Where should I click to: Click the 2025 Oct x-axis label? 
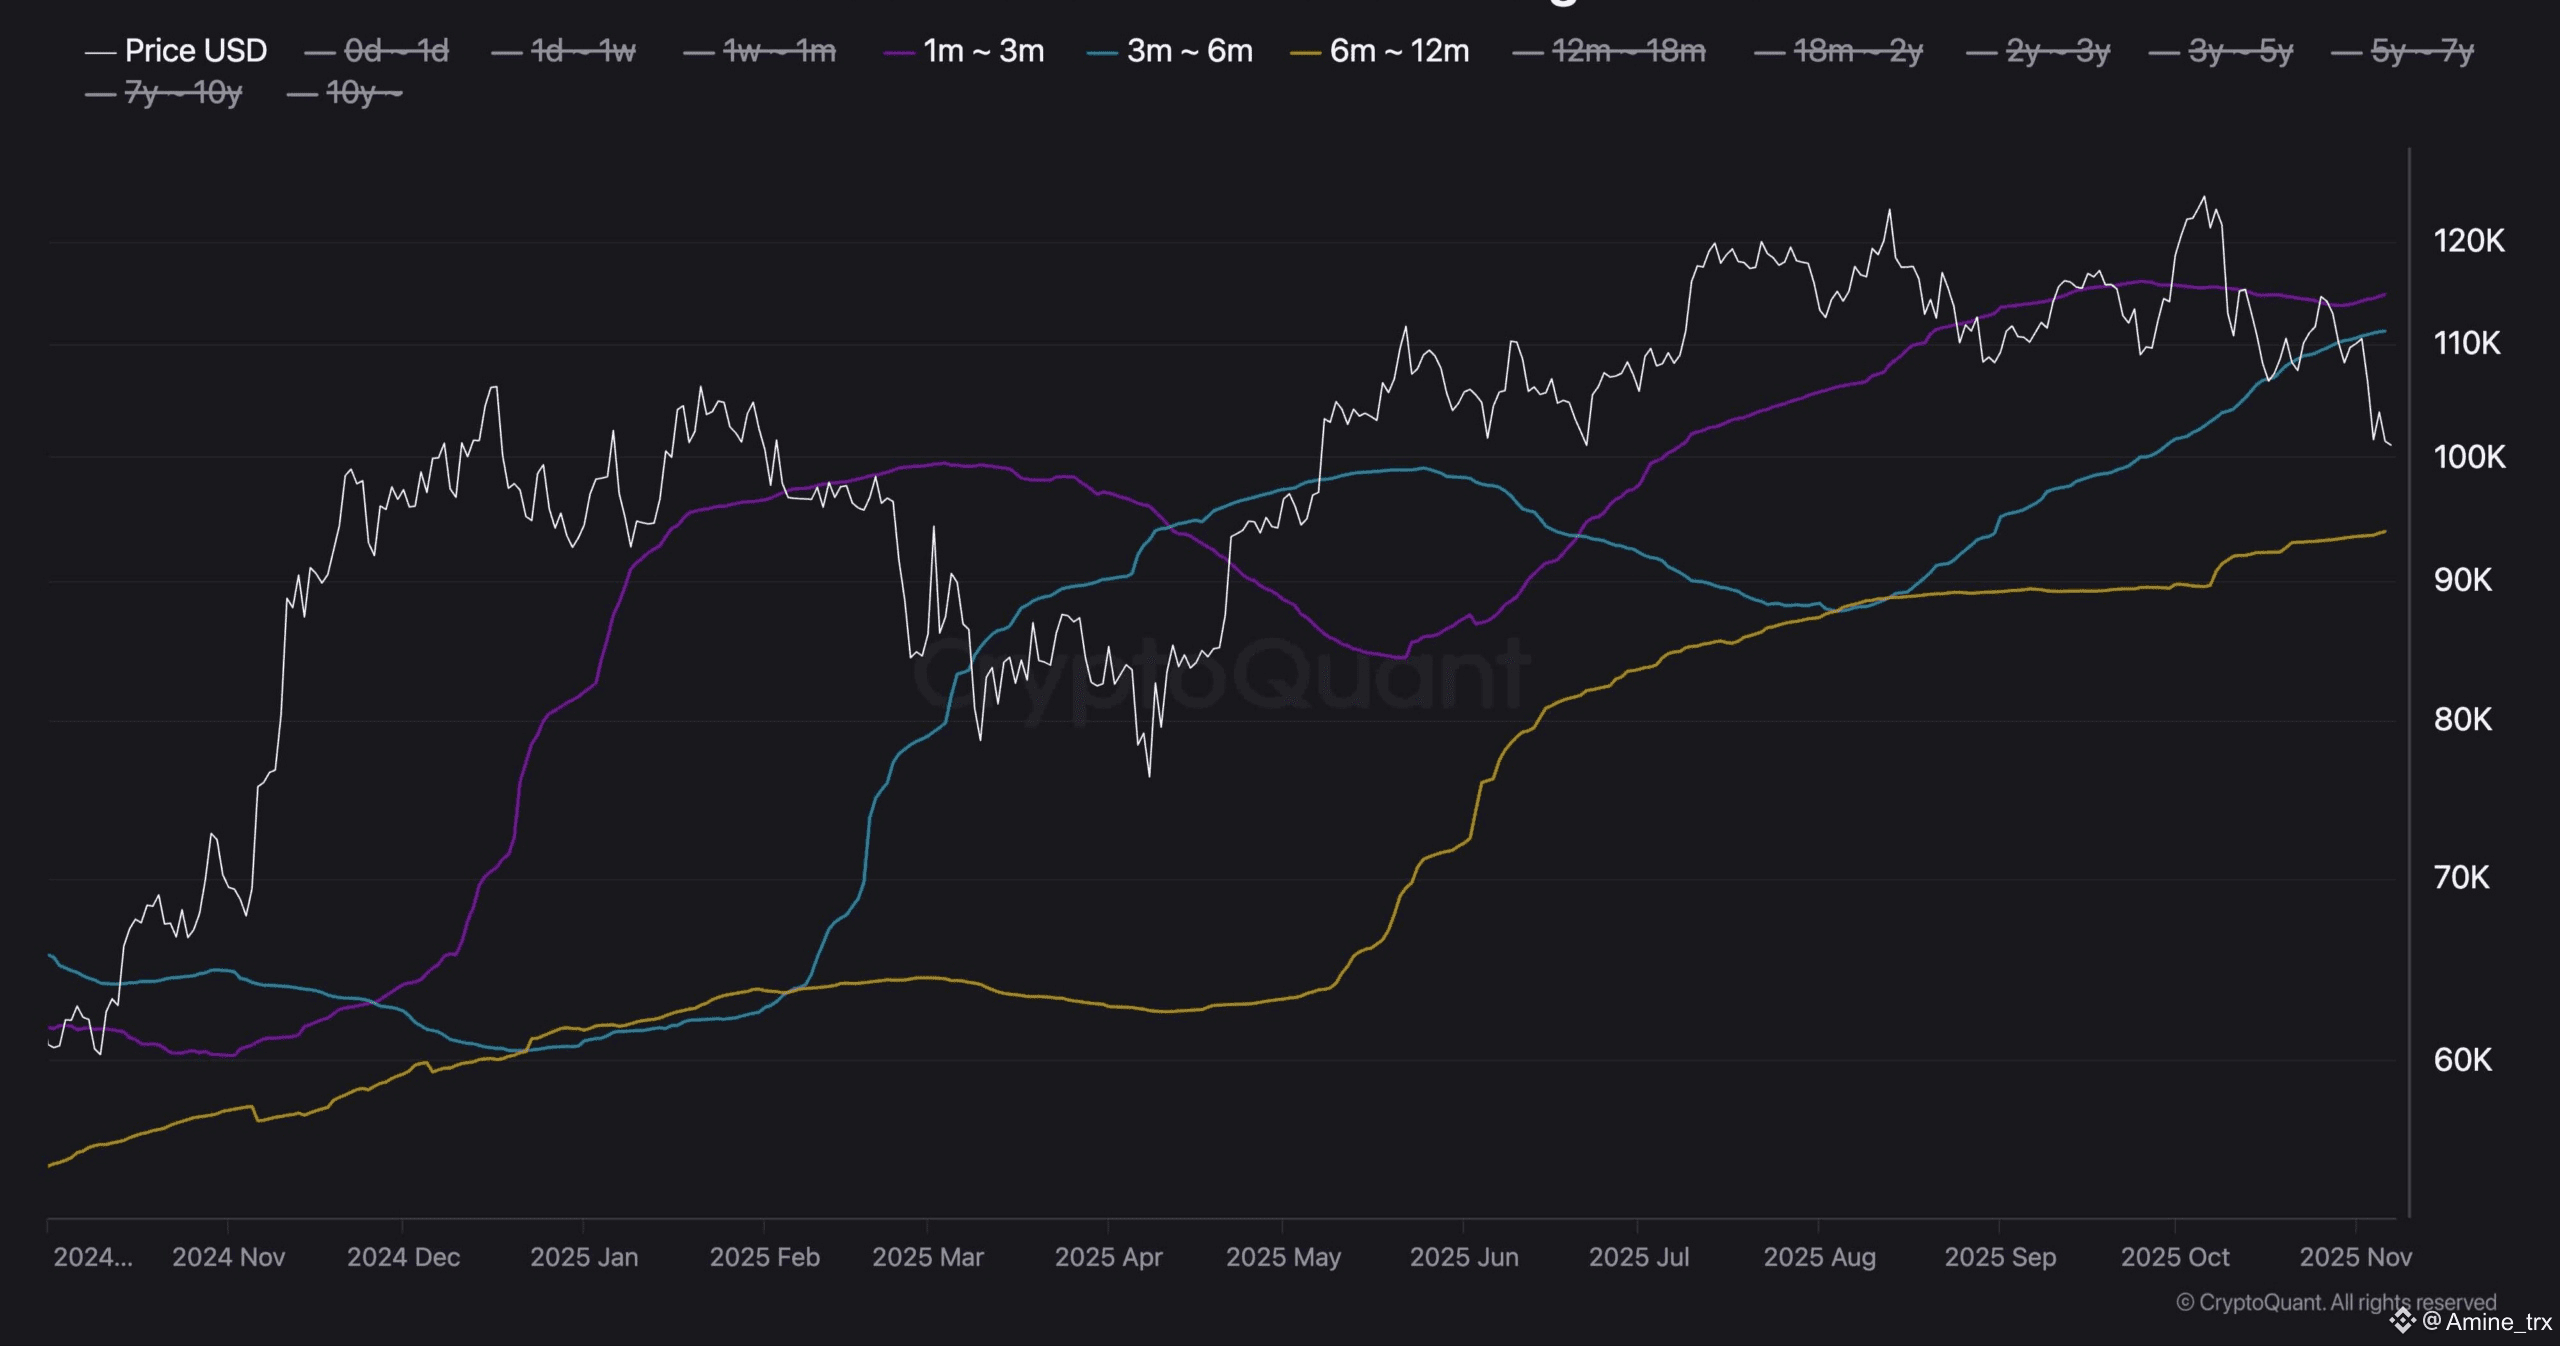pos(2174,1257)
